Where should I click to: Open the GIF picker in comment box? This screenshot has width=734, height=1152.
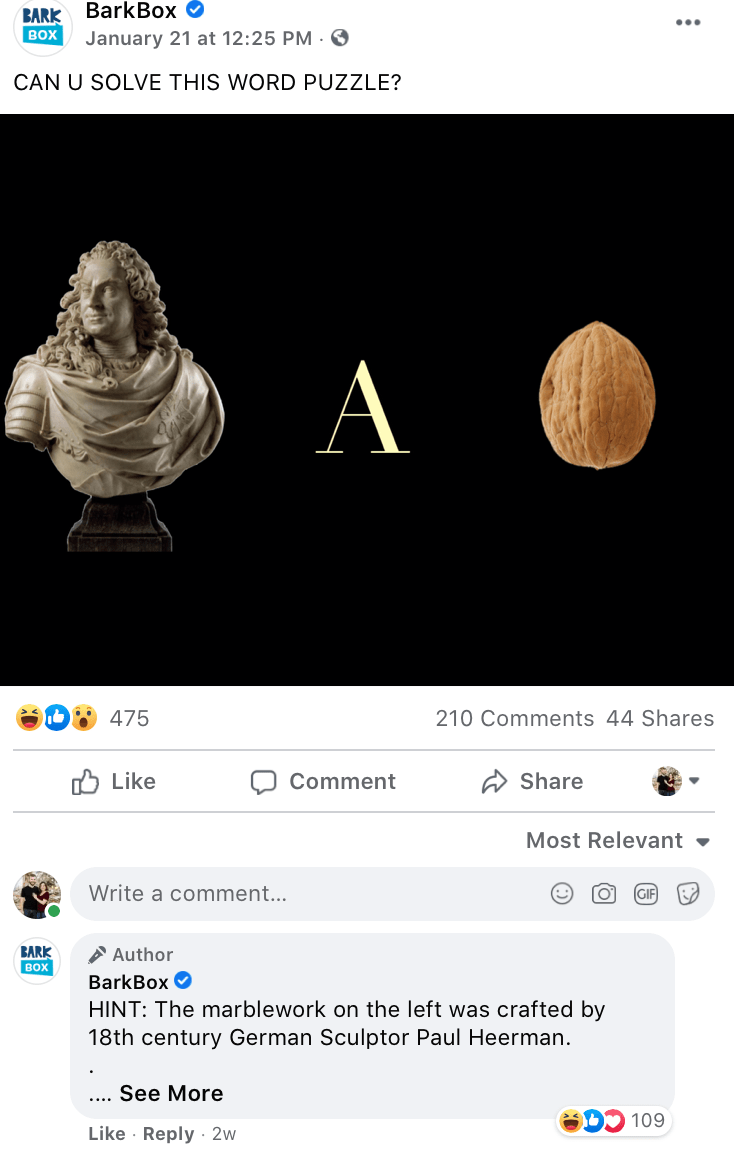click(646, 893)
